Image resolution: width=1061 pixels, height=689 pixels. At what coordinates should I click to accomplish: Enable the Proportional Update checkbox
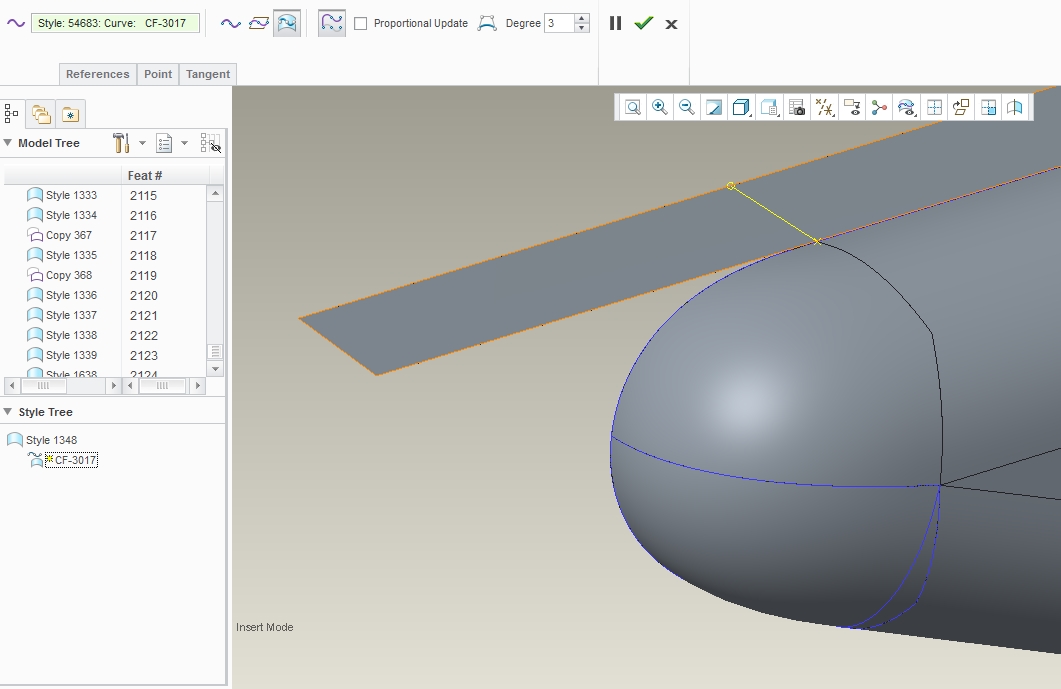click(361, 24)
